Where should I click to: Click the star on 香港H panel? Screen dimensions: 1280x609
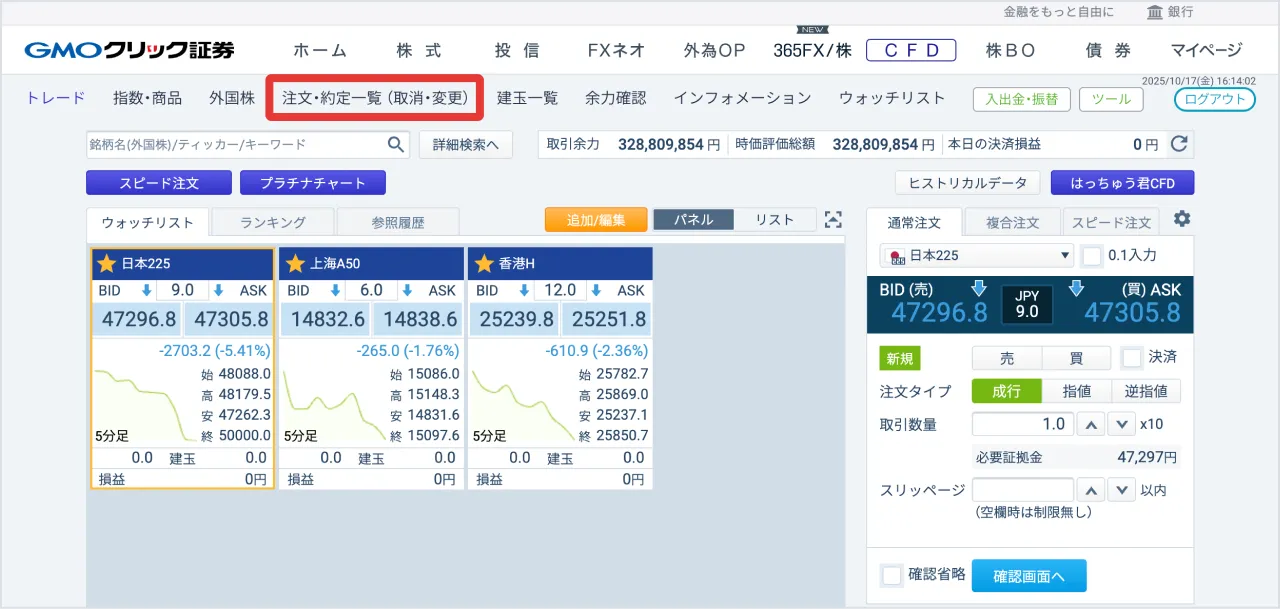point(484,264)
